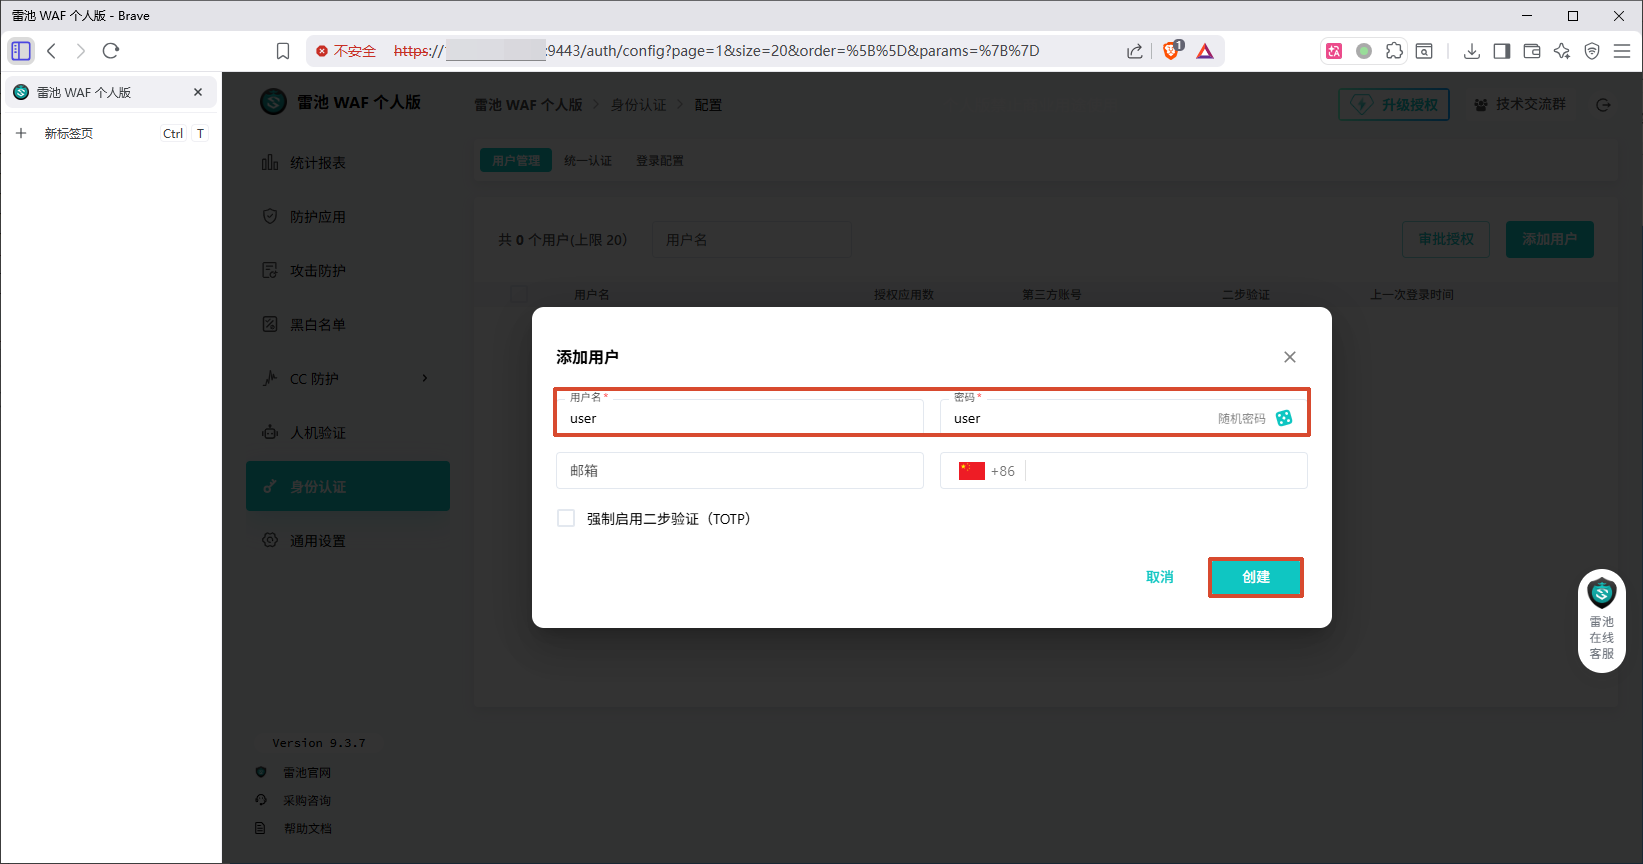Open 人机验证 in sidebar
The image size is (1643, 864).
click(x=348, y=433)
